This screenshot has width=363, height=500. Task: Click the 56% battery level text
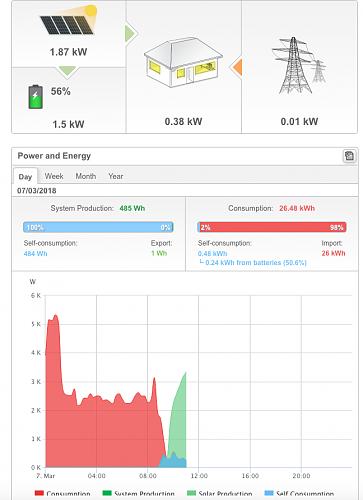pyautogui.click(x=61, y=91)
